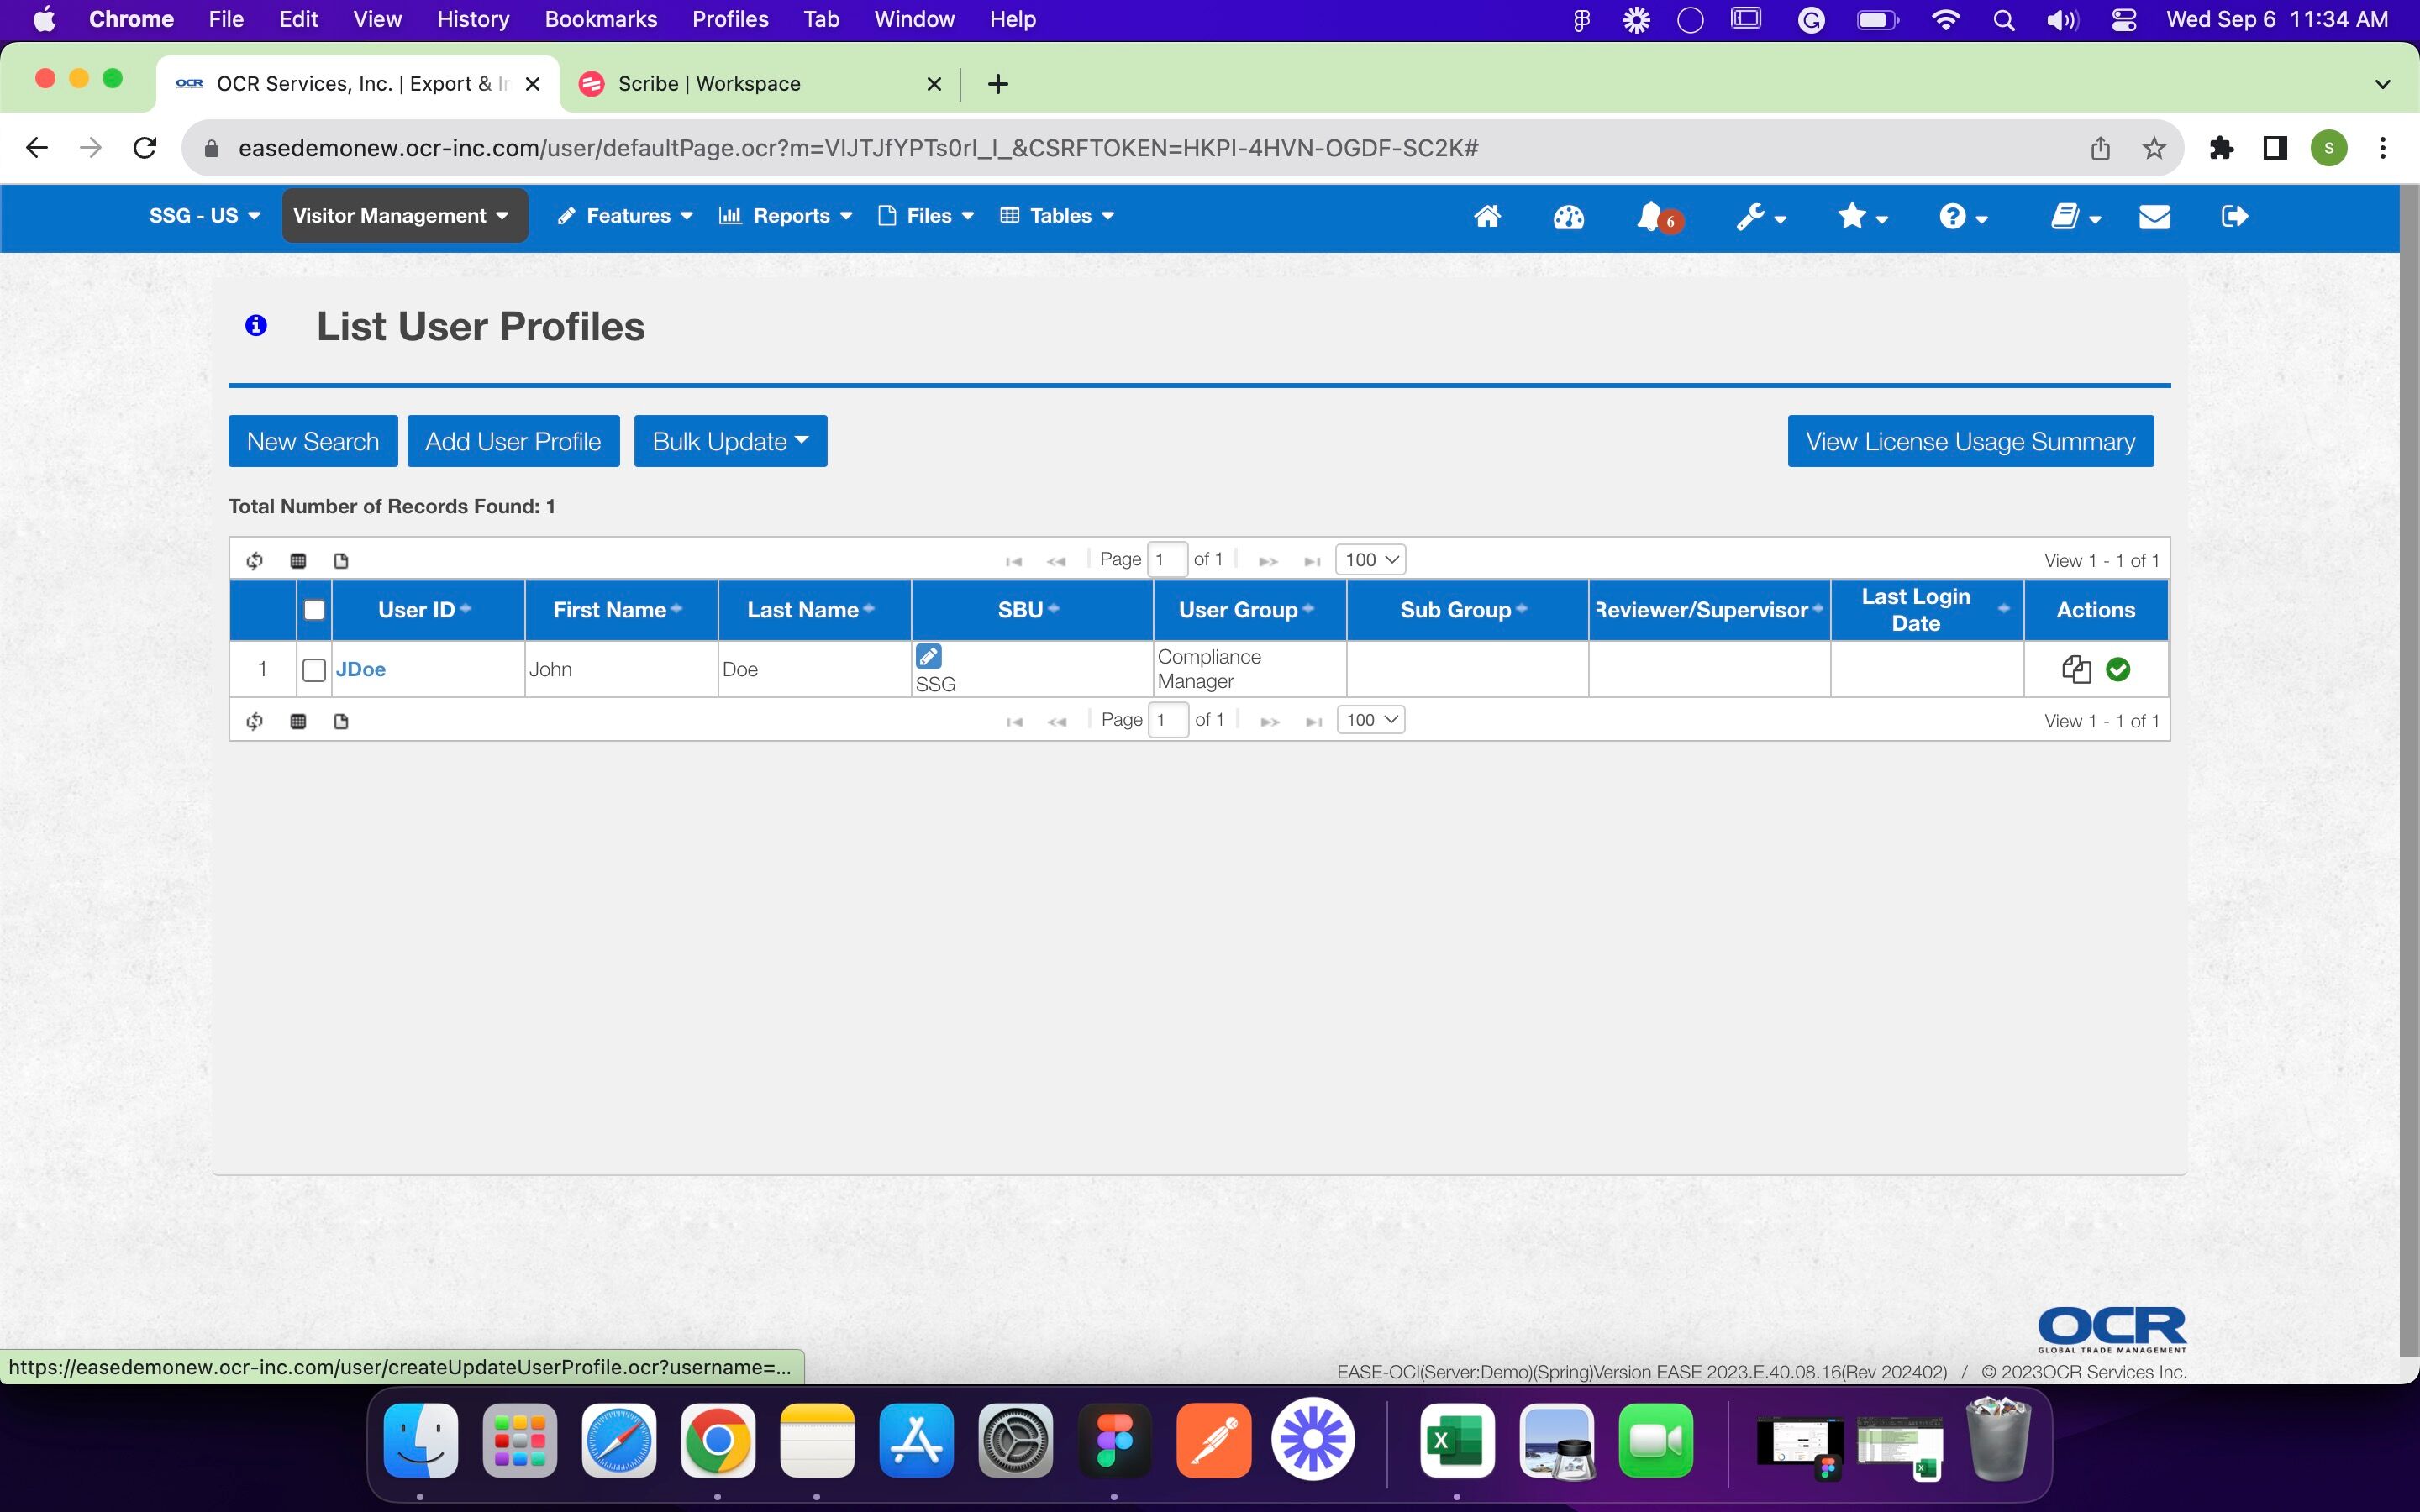Open the dashboard gauge icon
The width and height of the screenshot is (2420, 1512).
1568,216
